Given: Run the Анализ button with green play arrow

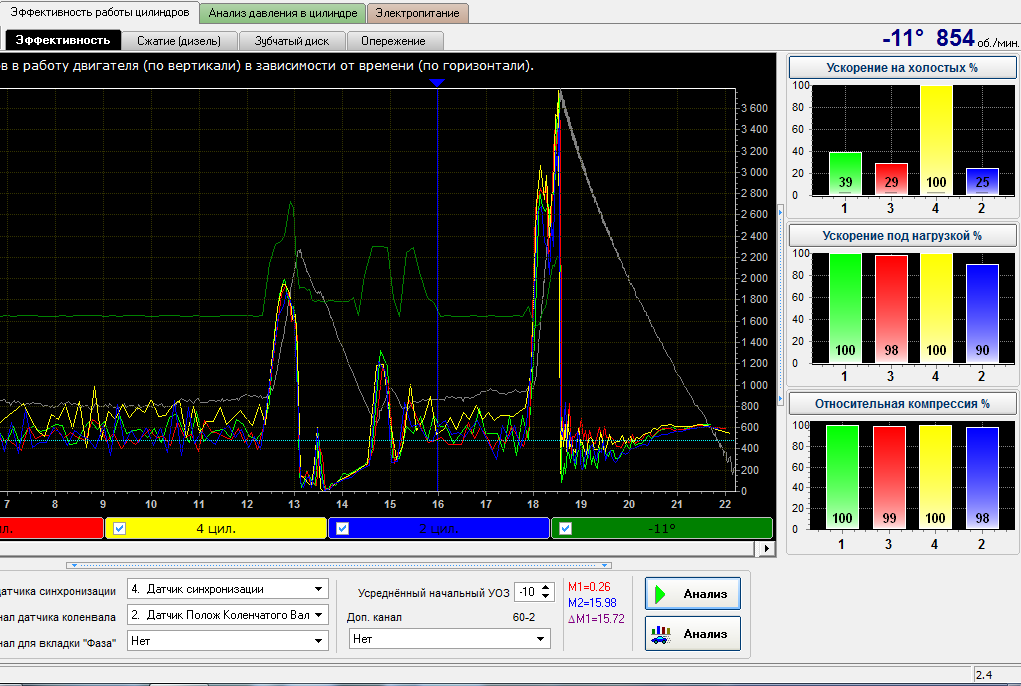Looking at the screenshot, I should coord(693,594).
